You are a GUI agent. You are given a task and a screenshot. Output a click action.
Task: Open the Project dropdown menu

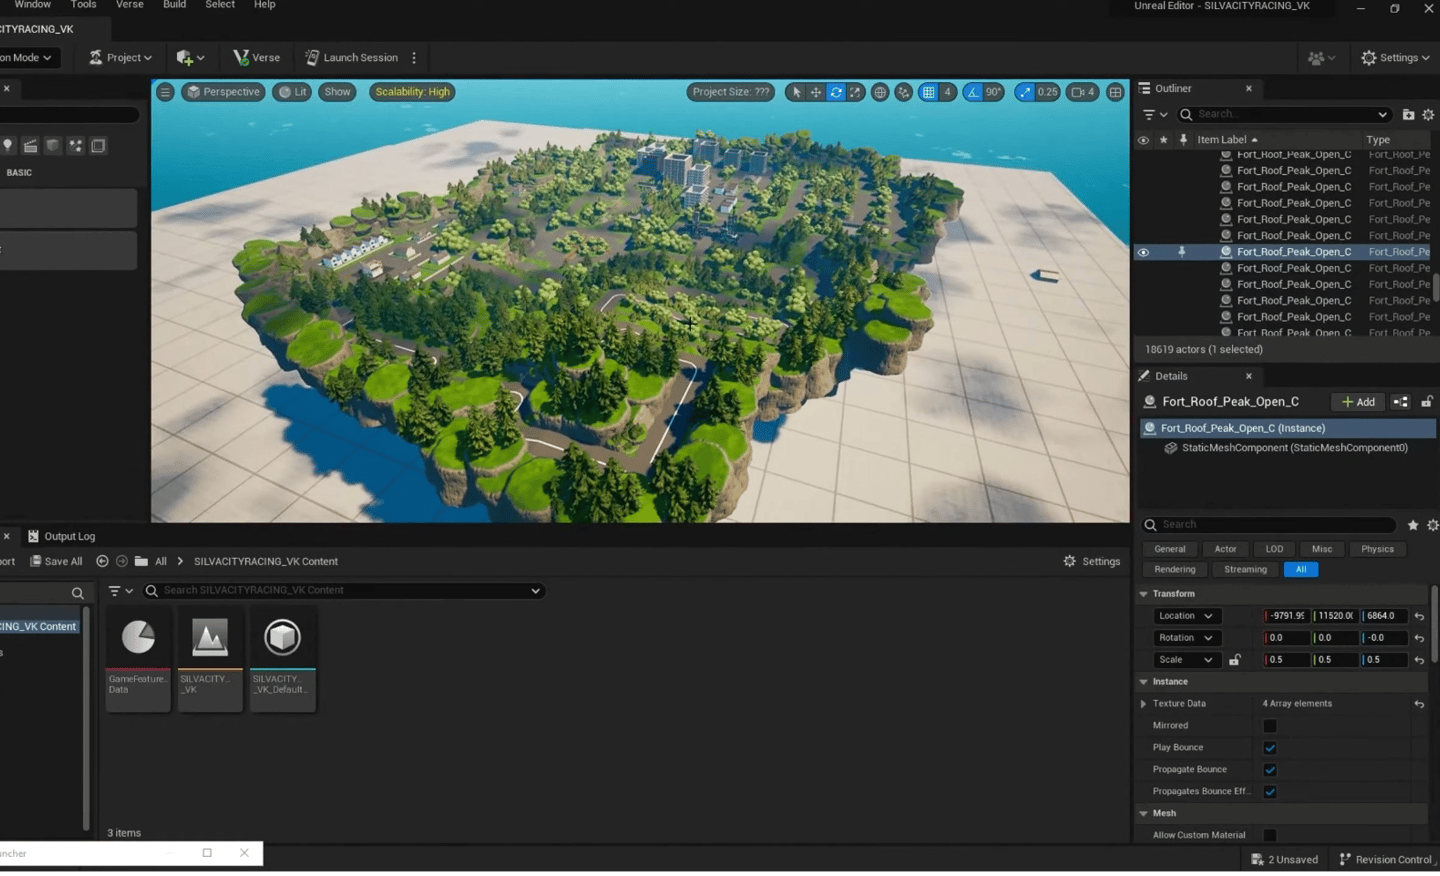click(121, 58)
